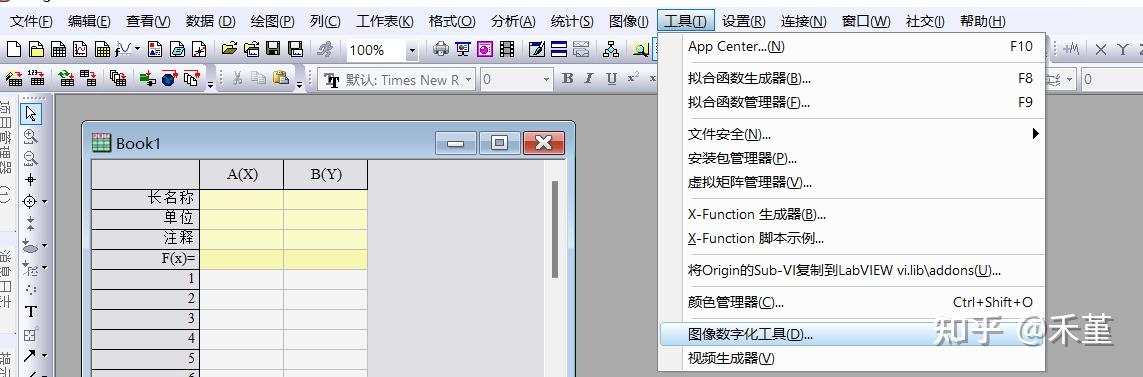This screenshot has width=1143, height=377.
Task: Expand the import toolbar options arrow
Action: tap(210, 84)
